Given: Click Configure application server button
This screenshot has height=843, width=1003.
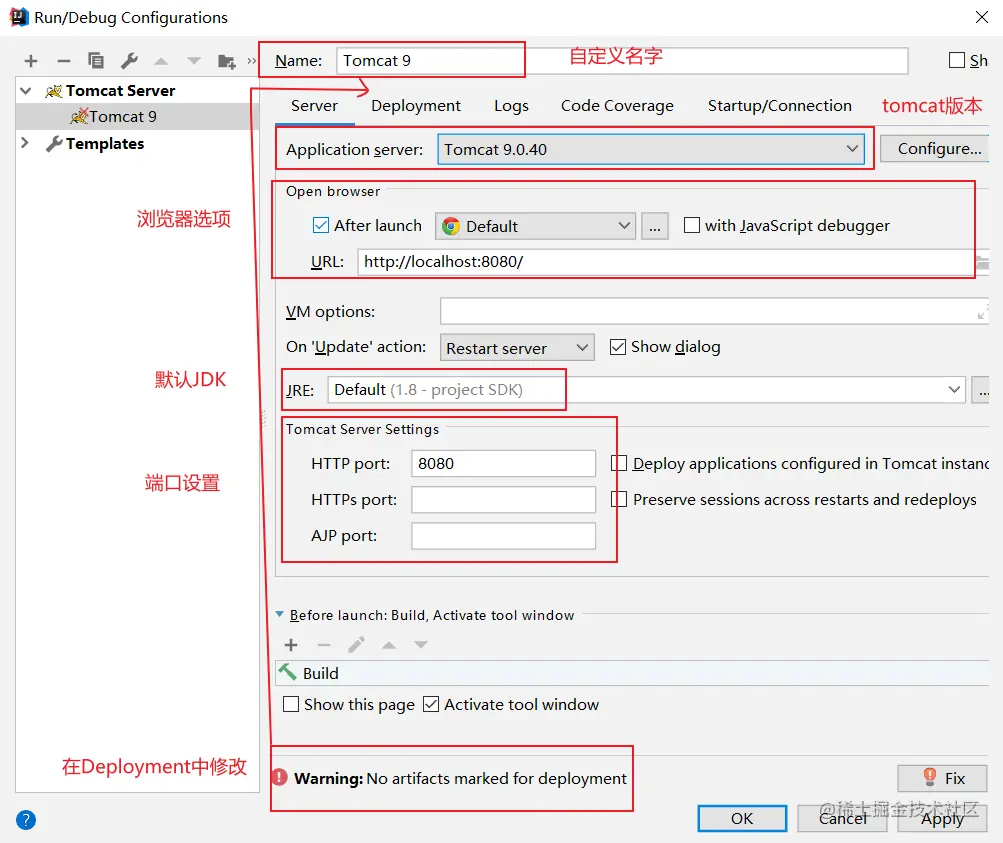Looking at the screenshot, I should pos(935,148).
